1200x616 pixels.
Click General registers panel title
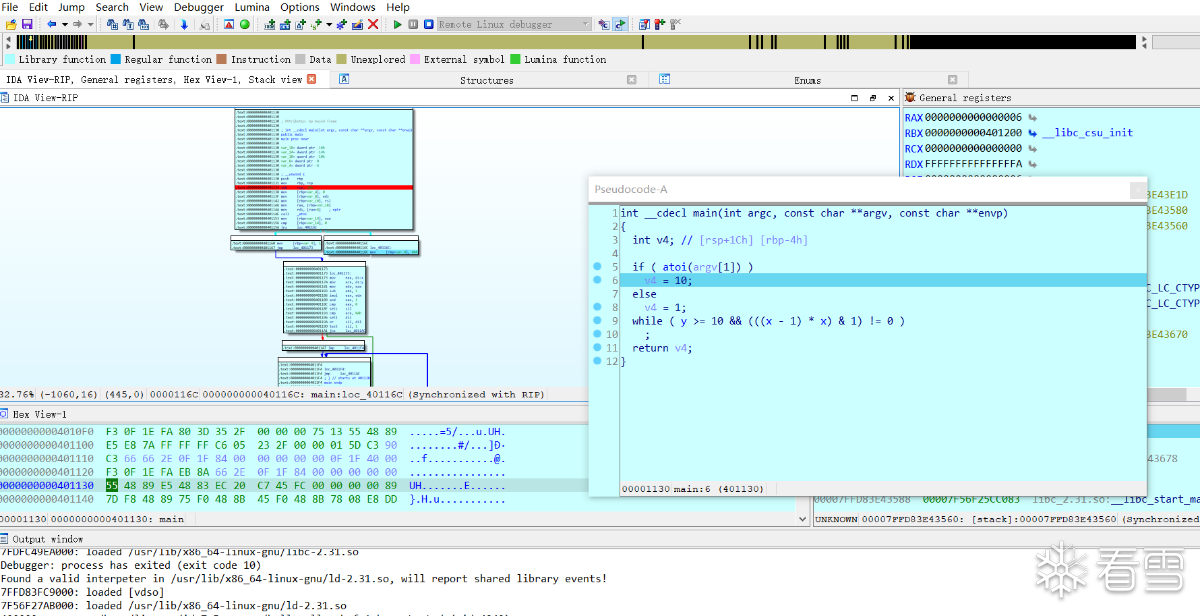965,98
